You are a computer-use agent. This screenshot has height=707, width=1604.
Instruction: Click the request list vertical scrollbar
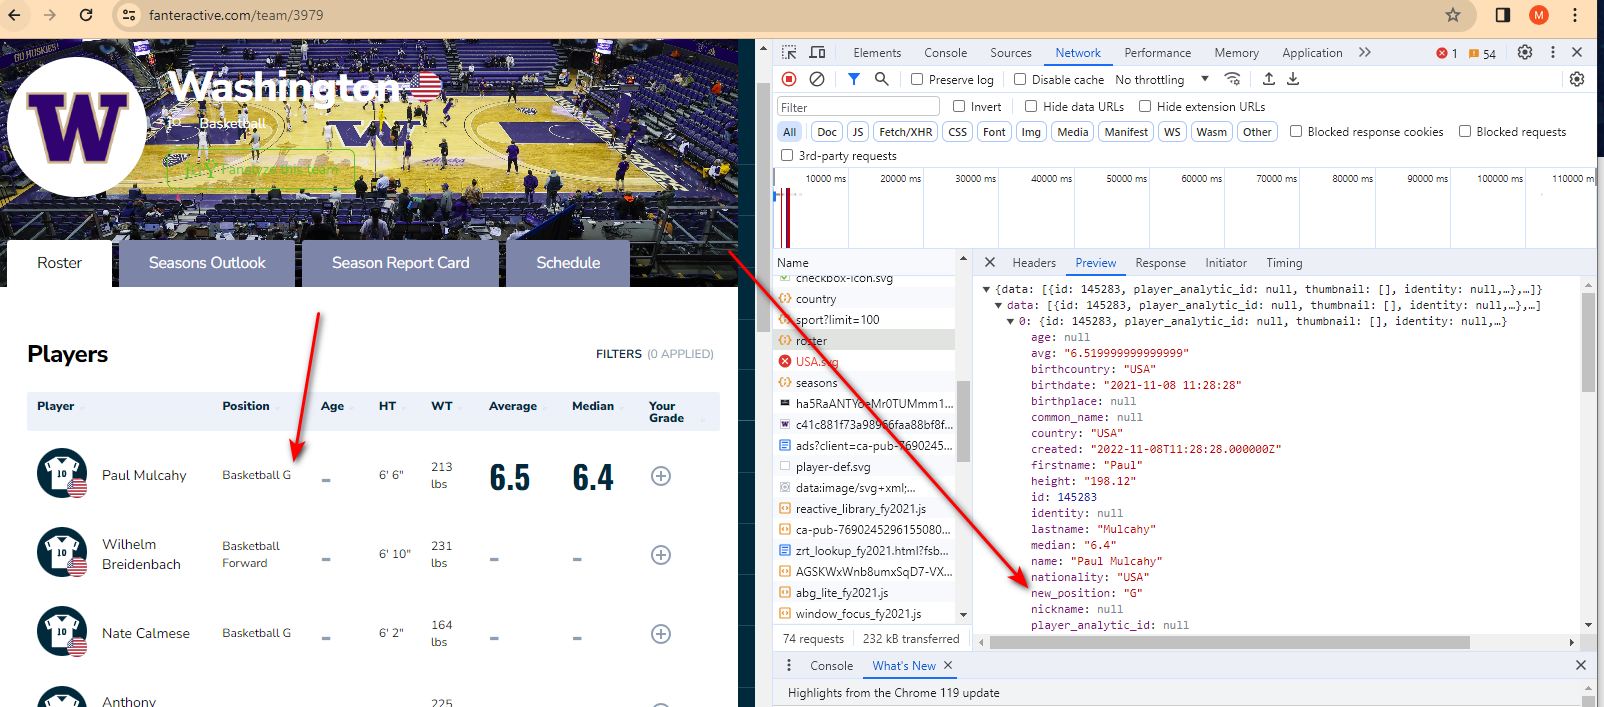[x=964, y=421]
